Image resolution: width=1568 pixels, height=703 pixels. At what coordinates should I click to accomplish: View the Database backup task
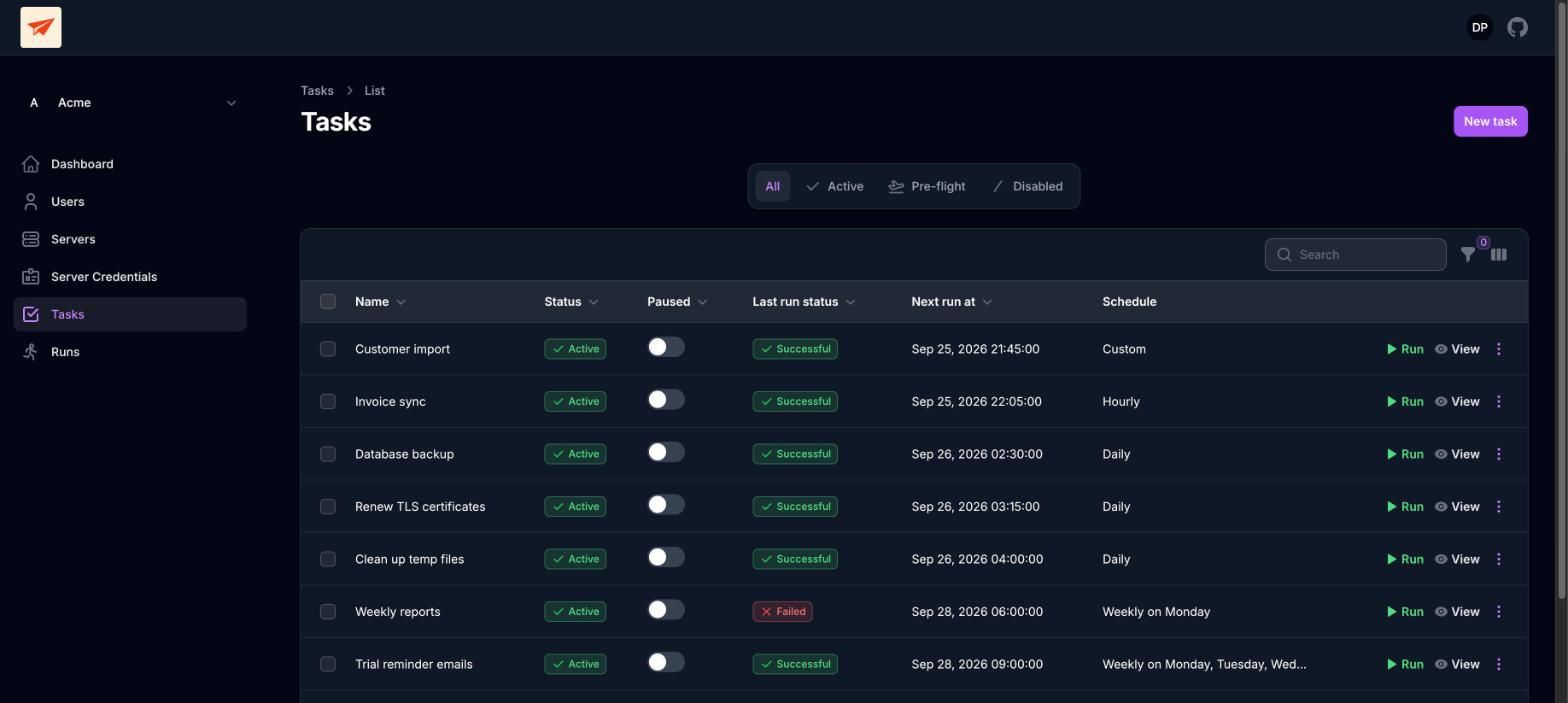coord(1457,454)
